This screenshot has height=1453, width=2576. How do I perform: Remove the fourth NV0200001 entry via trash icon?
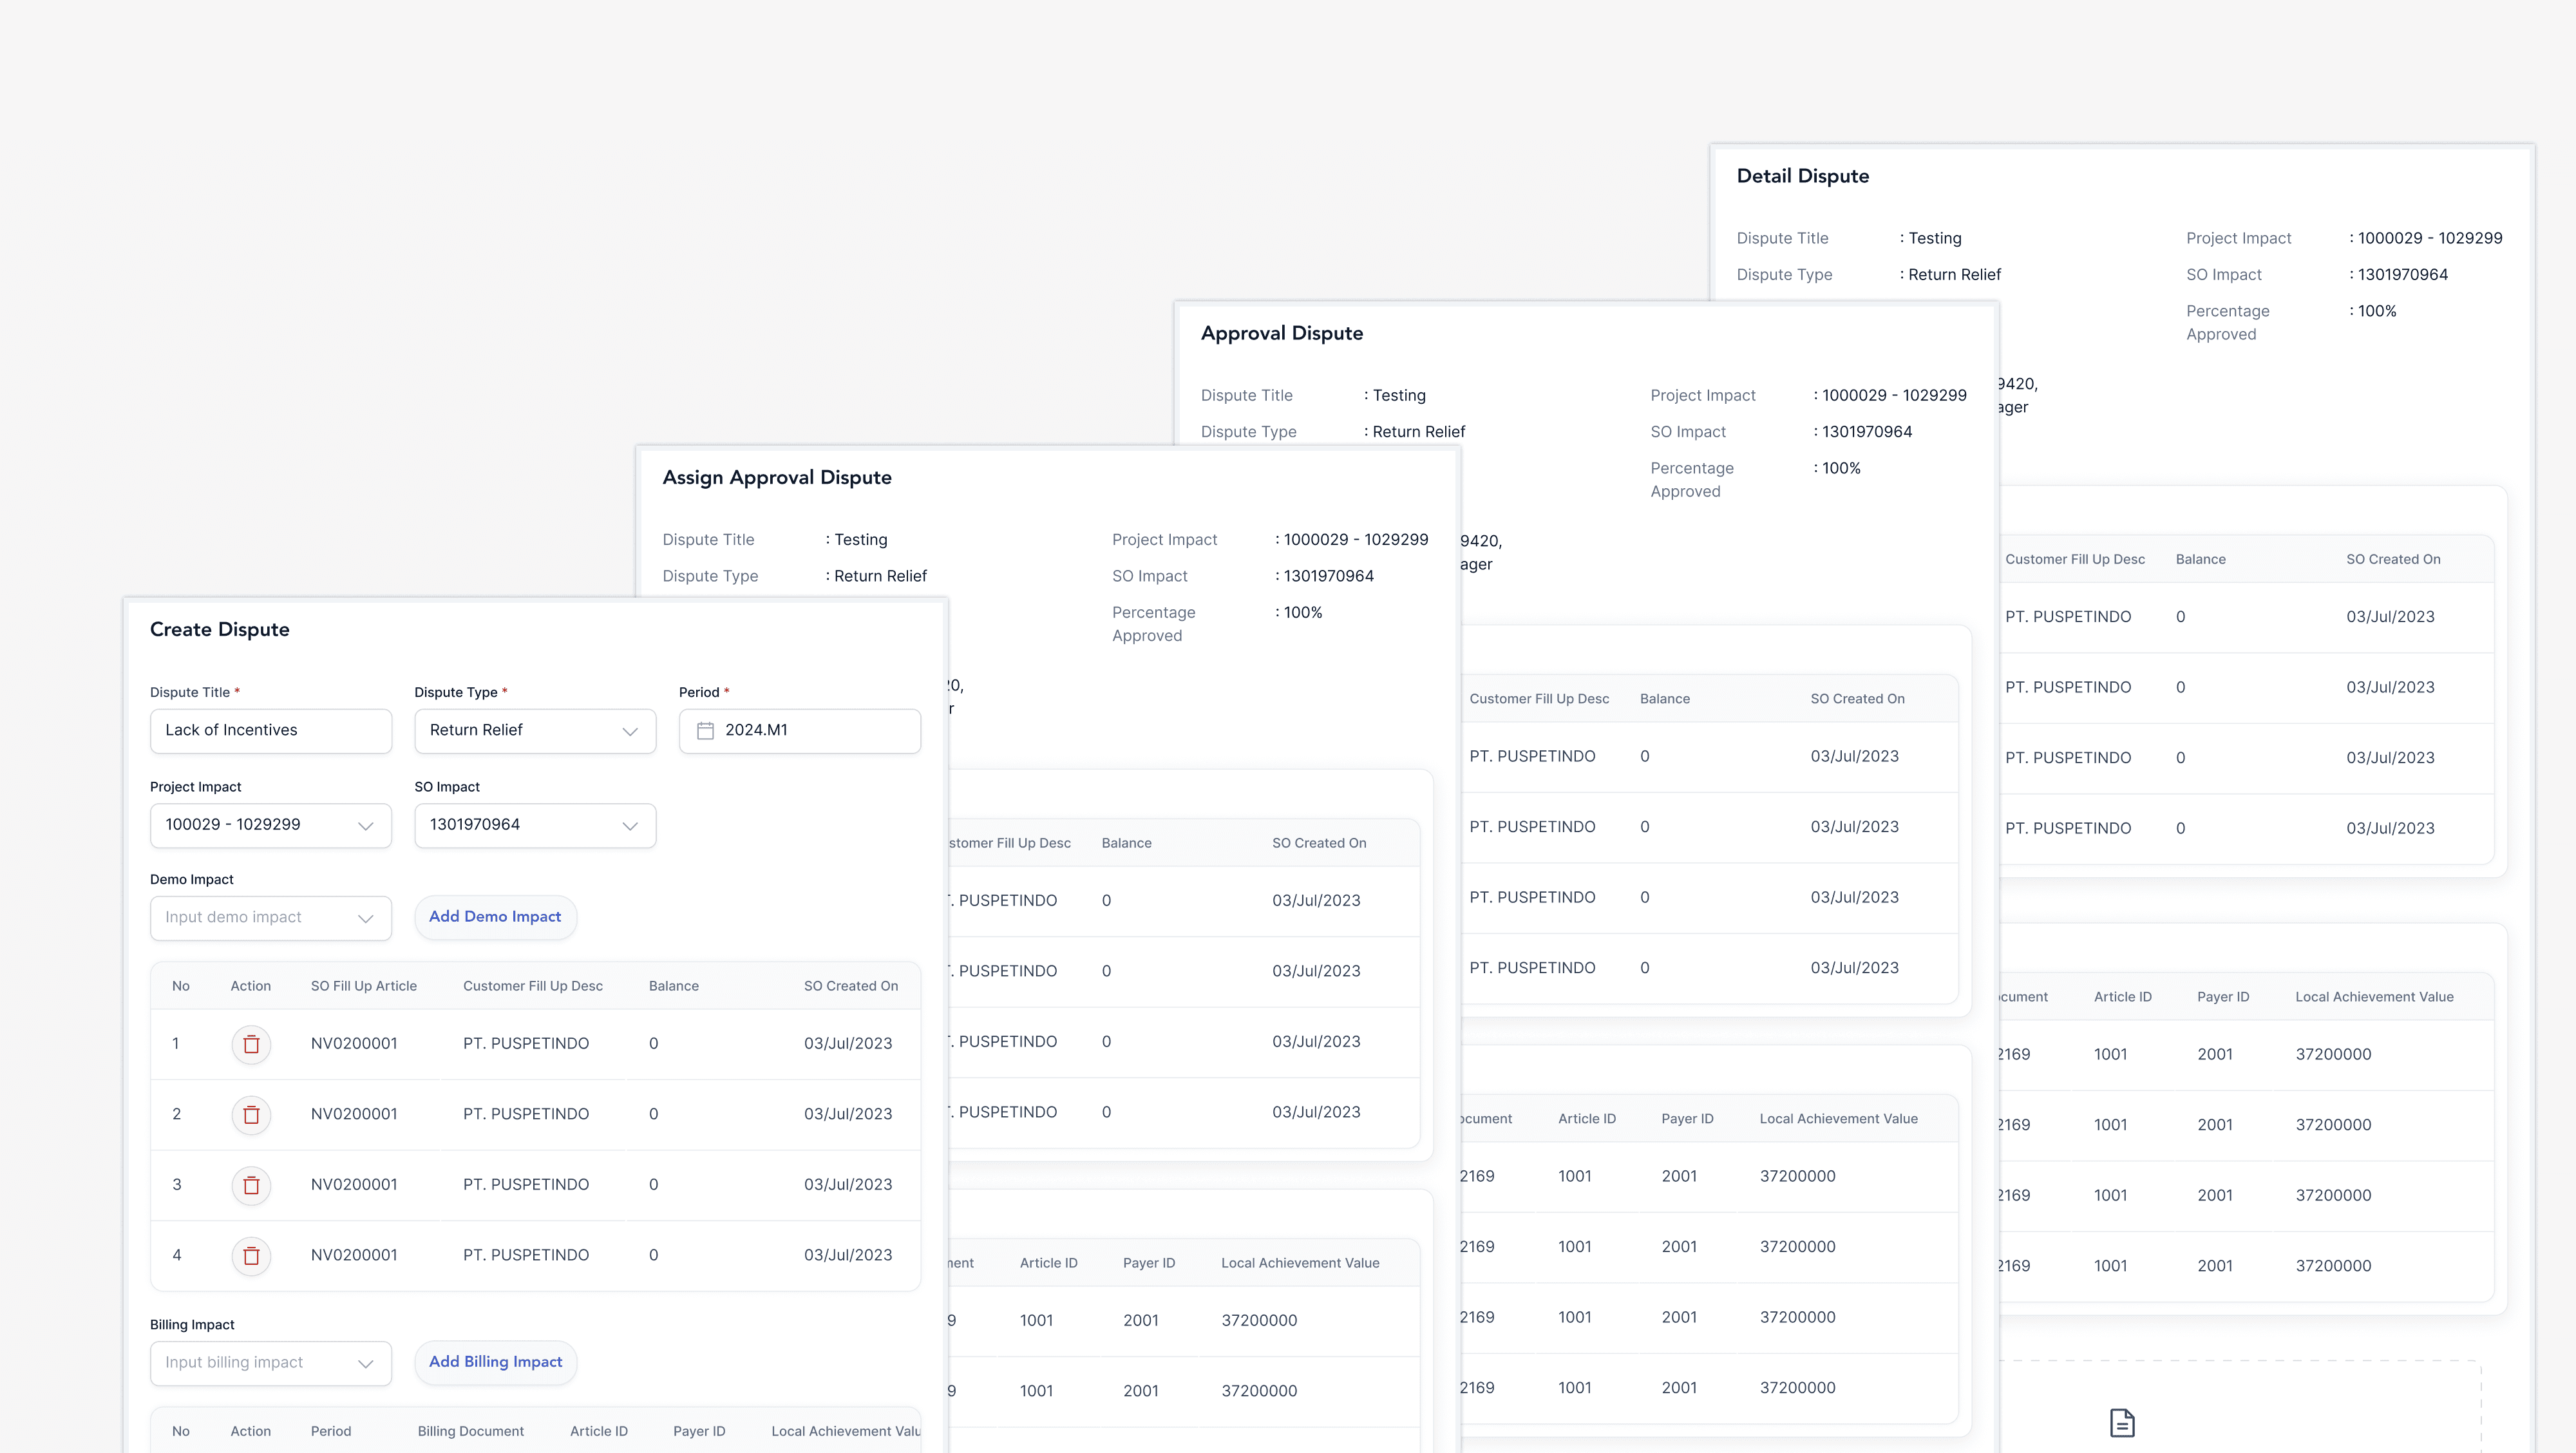251,1256
